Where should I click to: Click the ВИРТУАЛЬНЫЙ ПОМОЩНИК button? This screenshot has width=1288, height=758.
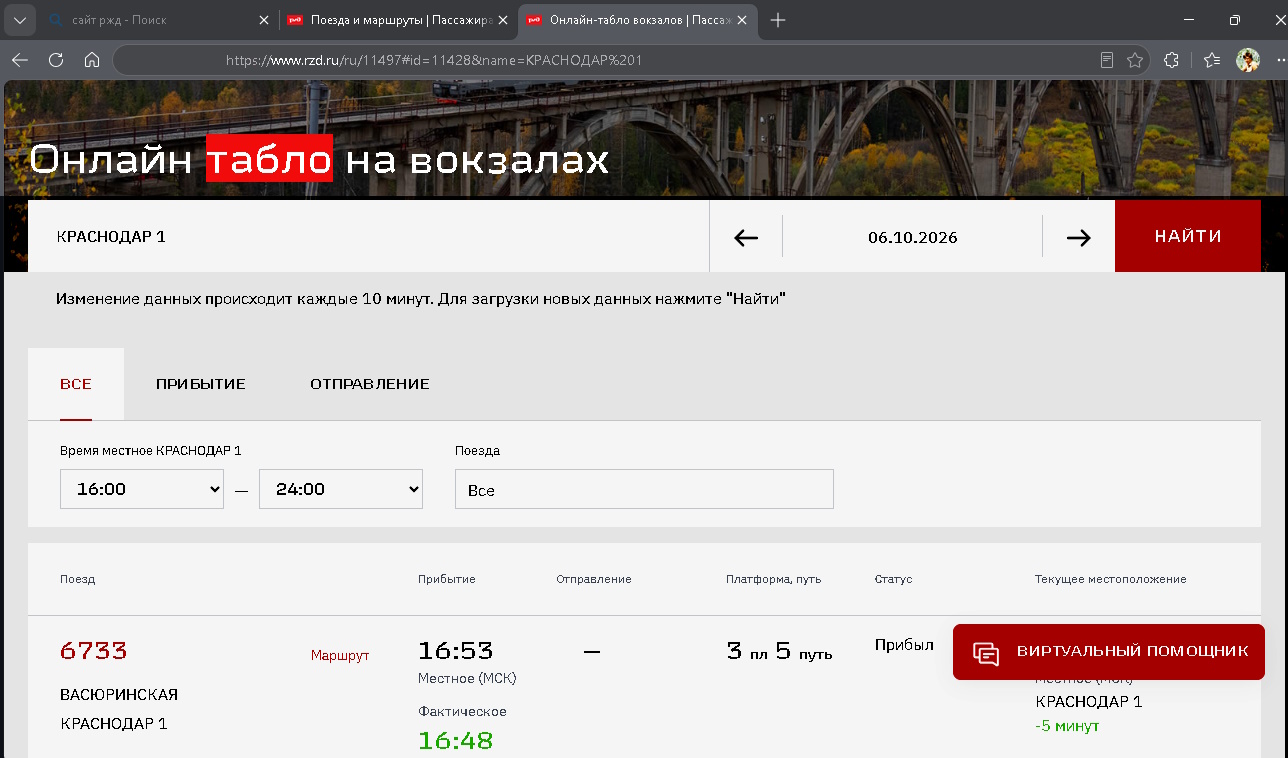tap(1109, 652)
